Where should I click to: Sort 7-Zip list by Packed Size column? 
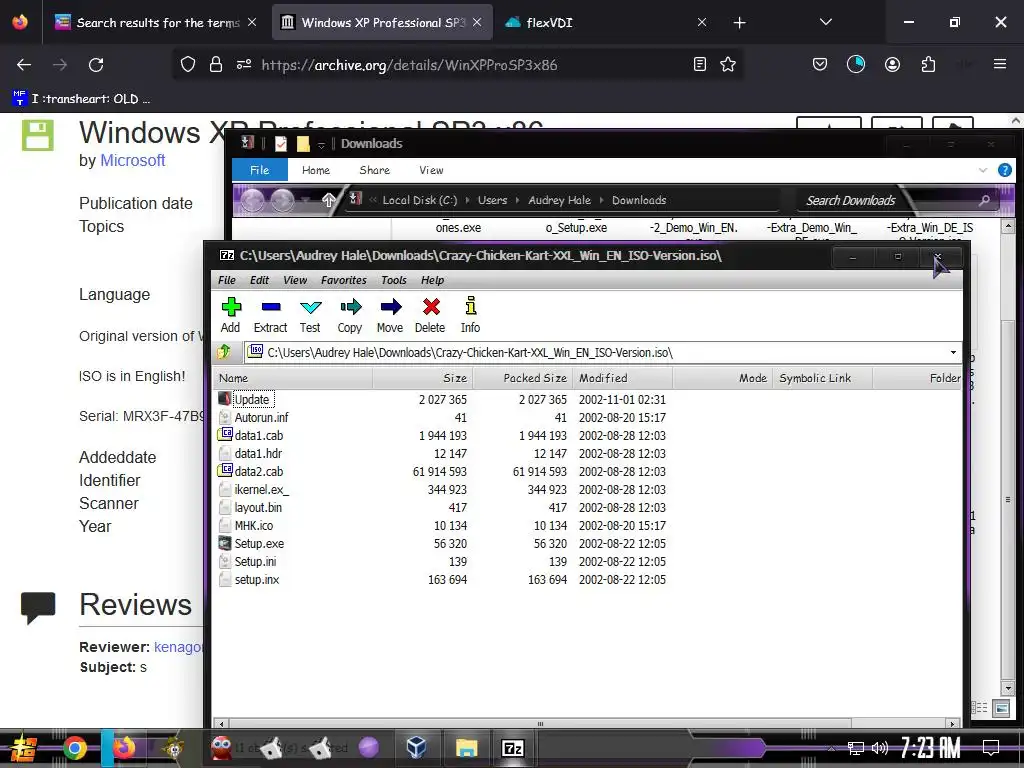pyautogui.click(x=522, y=378)
